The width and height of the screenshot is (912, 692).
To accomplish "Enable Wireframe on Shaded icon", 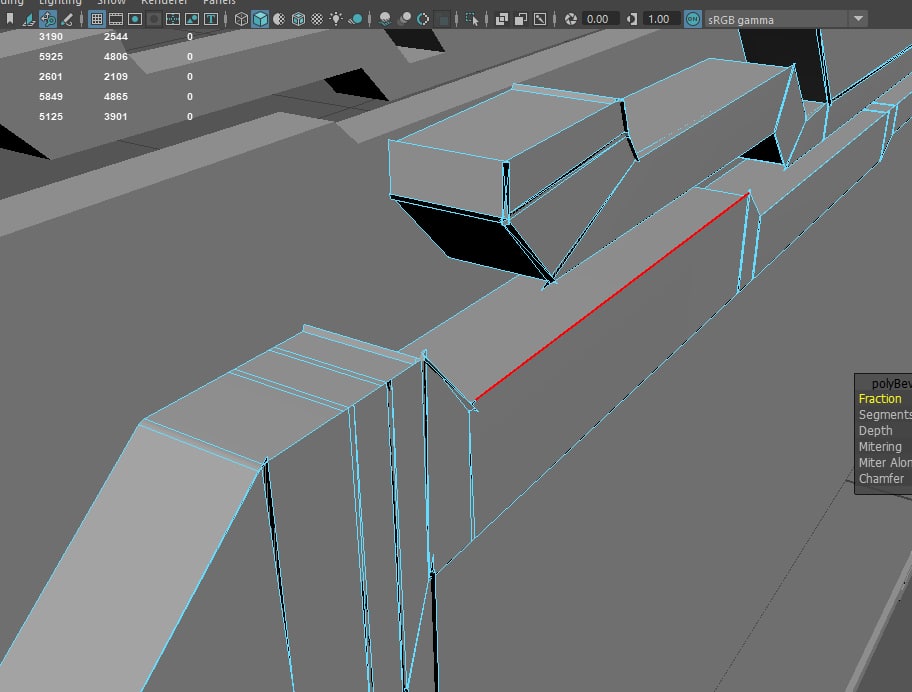I will point(298,19).
